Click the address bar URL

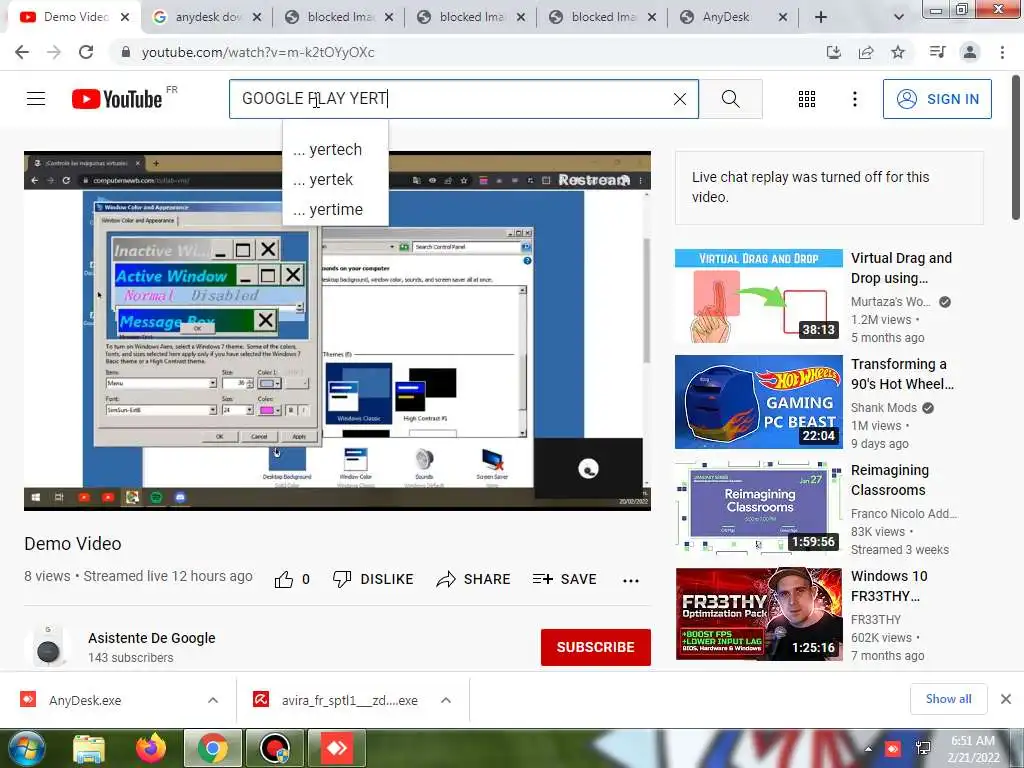coord(258,52)
